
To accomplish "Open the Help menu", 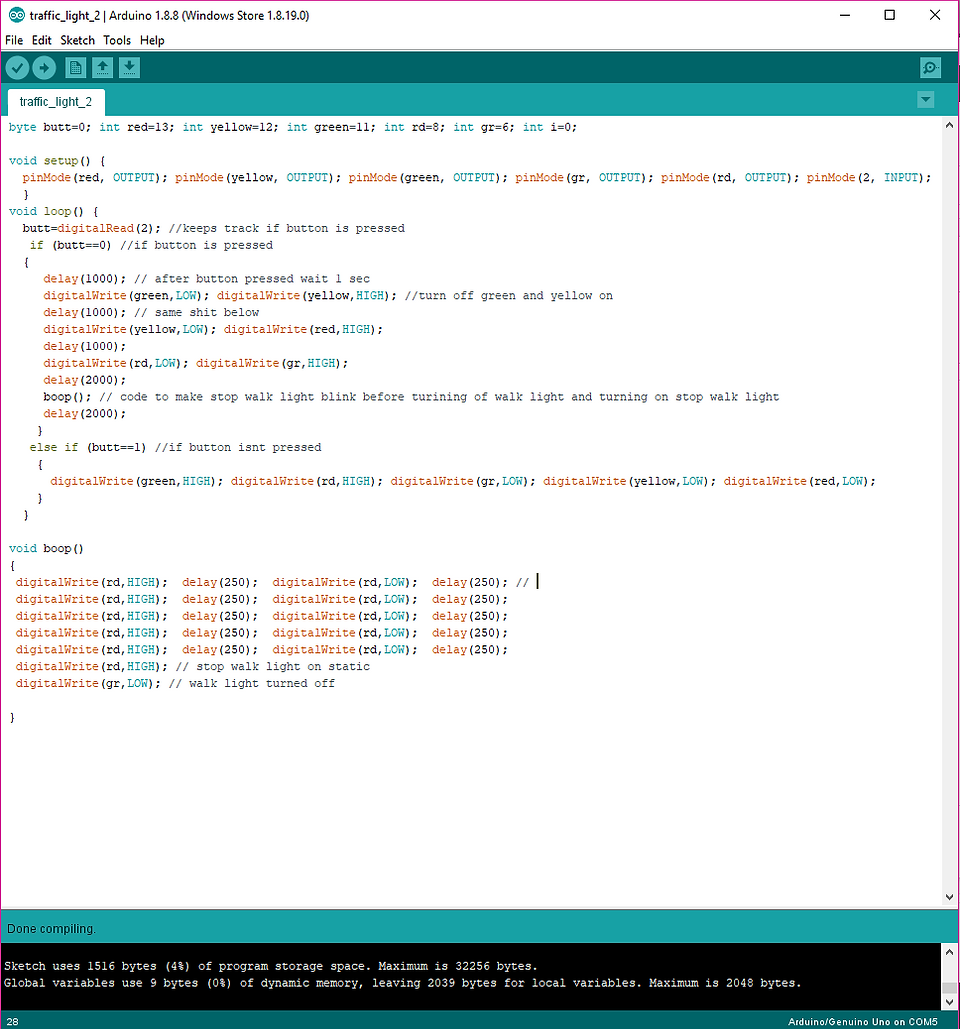I will (x=152, y=40).
